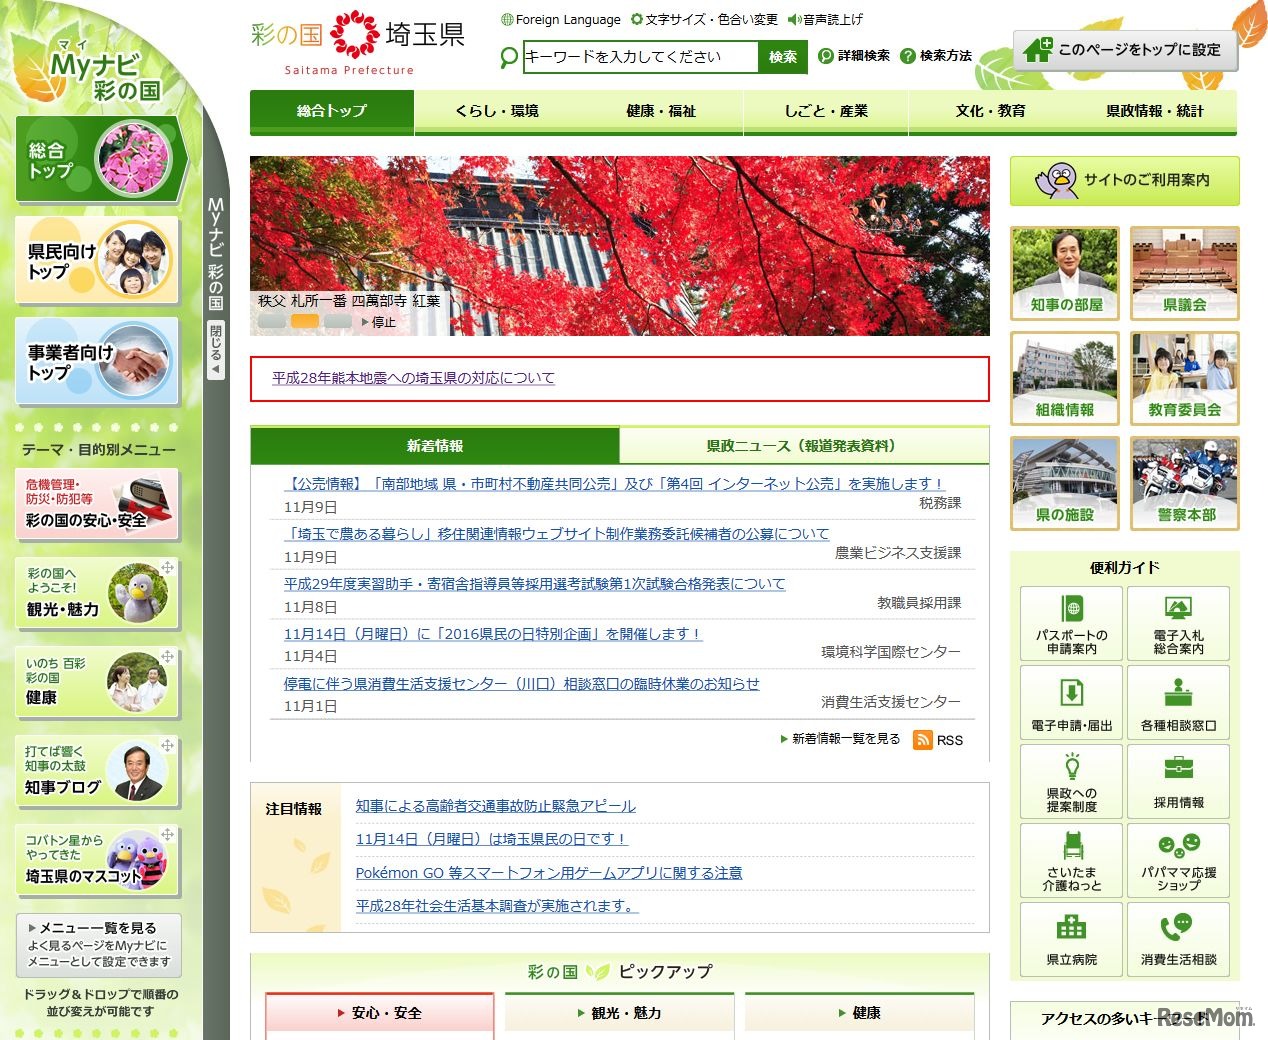The image size is (1268, 1040).
Task: Open the 県議会 thumbnail
Action: click(1185, 273)
